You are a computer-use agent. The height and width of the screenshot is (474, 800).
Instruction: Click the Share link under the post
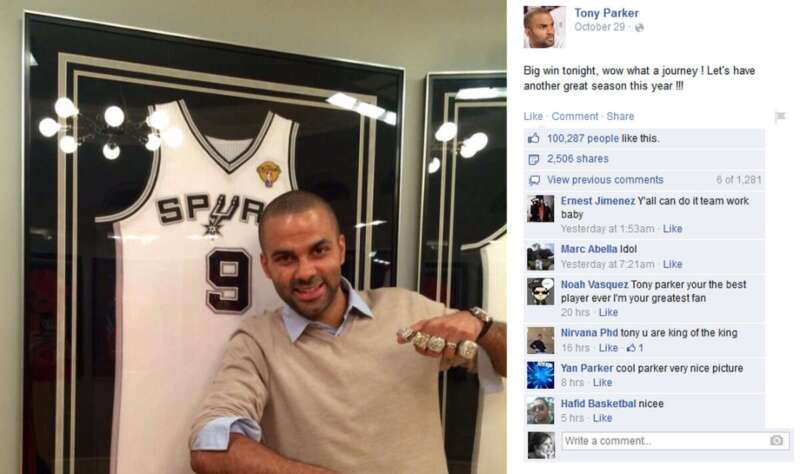click(x=620, y=116)
